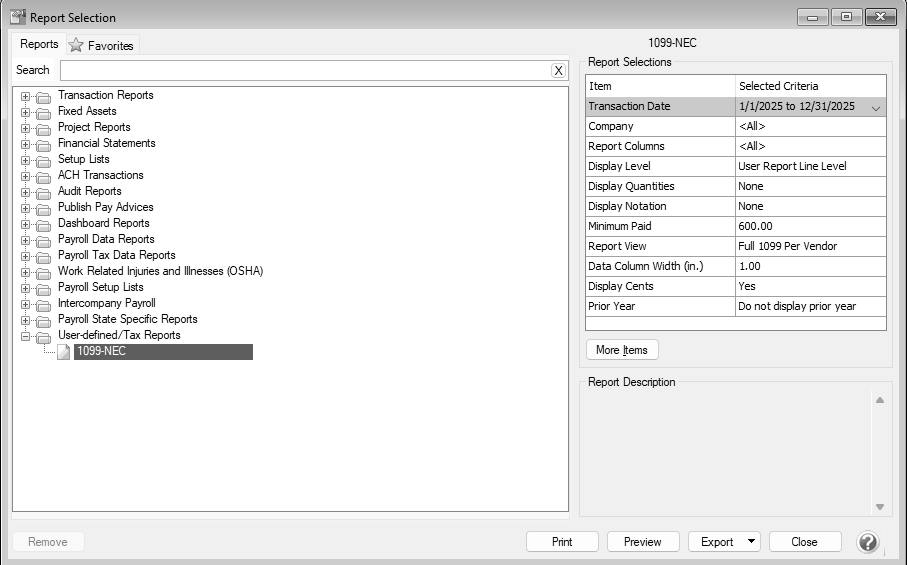
Task: Click the 1099-NEC report document icon
Action: (x=63, y=352)
